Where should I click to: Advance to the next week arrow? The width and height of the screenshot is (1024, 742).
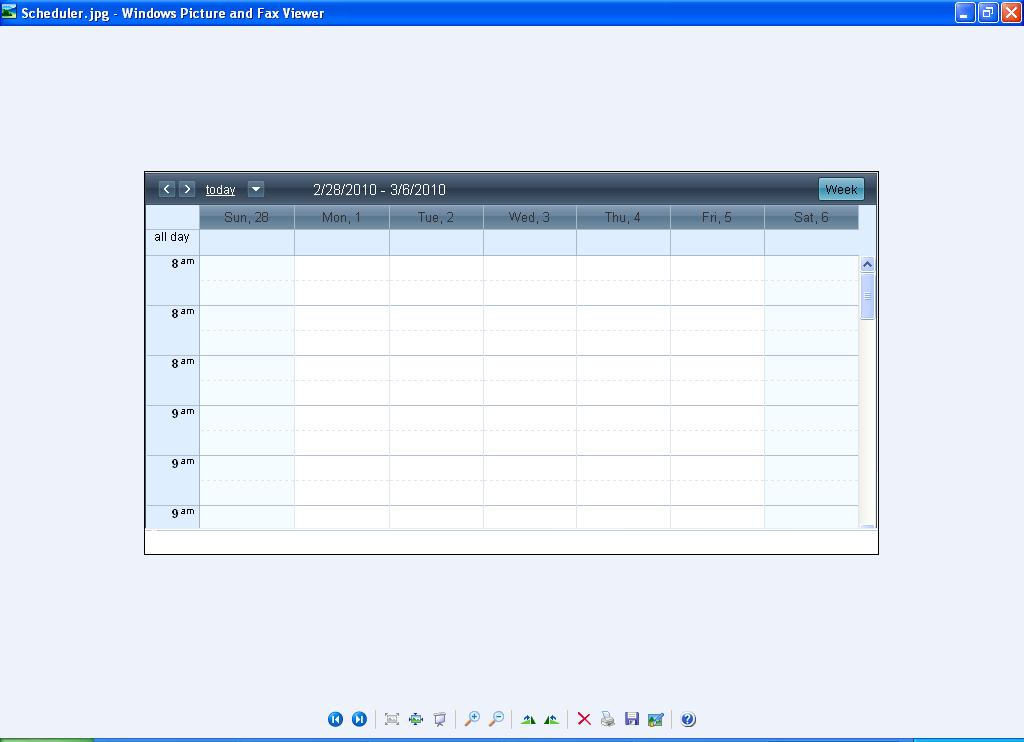tap(187, 189)
